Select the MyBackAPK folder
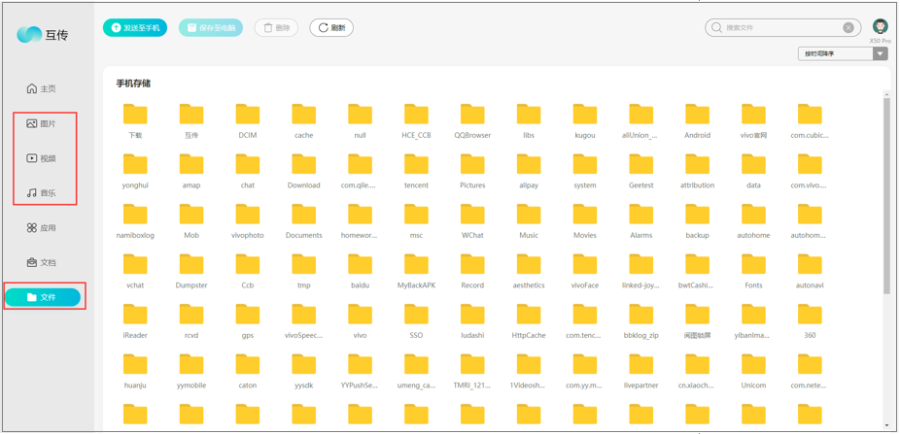Screen dimensions: 900x434 (417, 270)
